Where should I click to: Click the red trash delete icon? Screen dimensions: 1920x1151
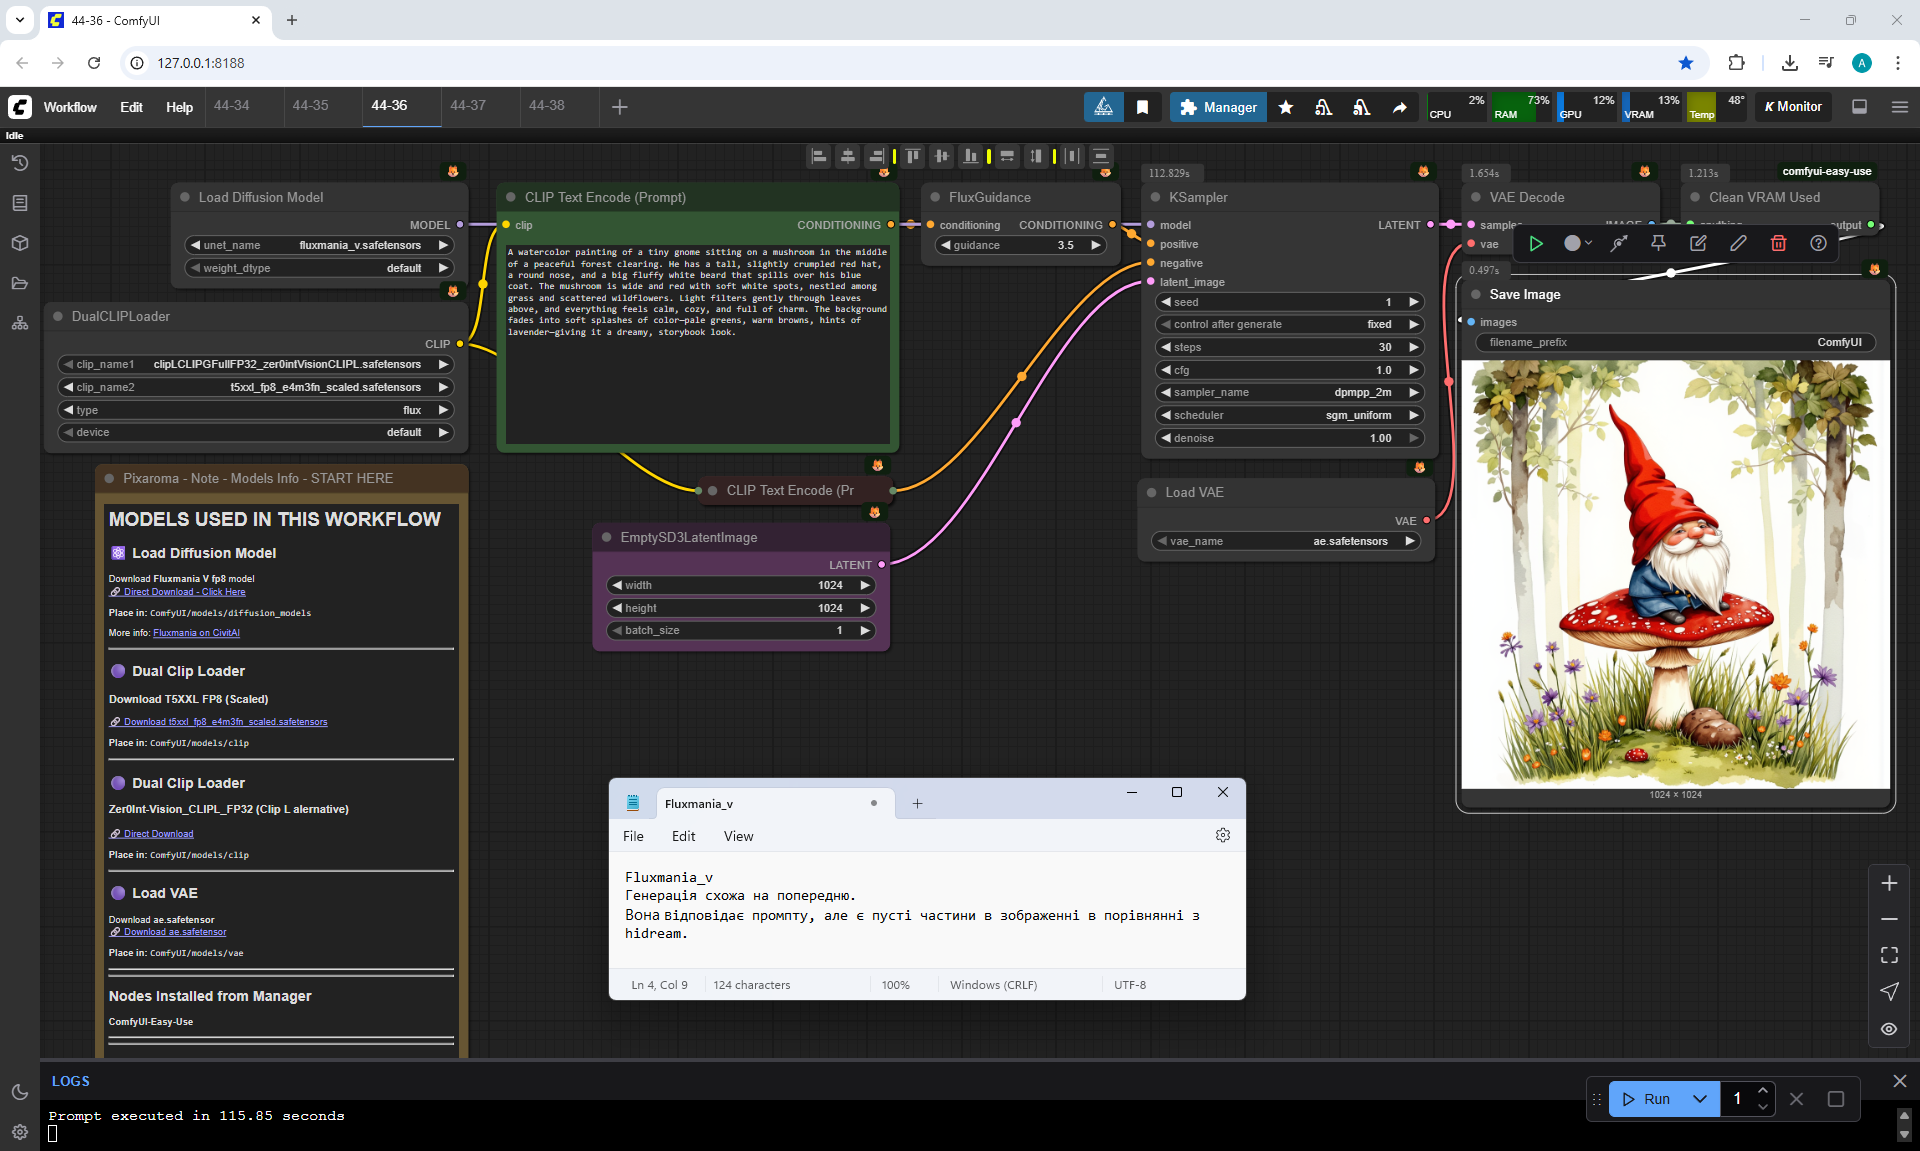pyautogui.click(x=1778, y=243)
